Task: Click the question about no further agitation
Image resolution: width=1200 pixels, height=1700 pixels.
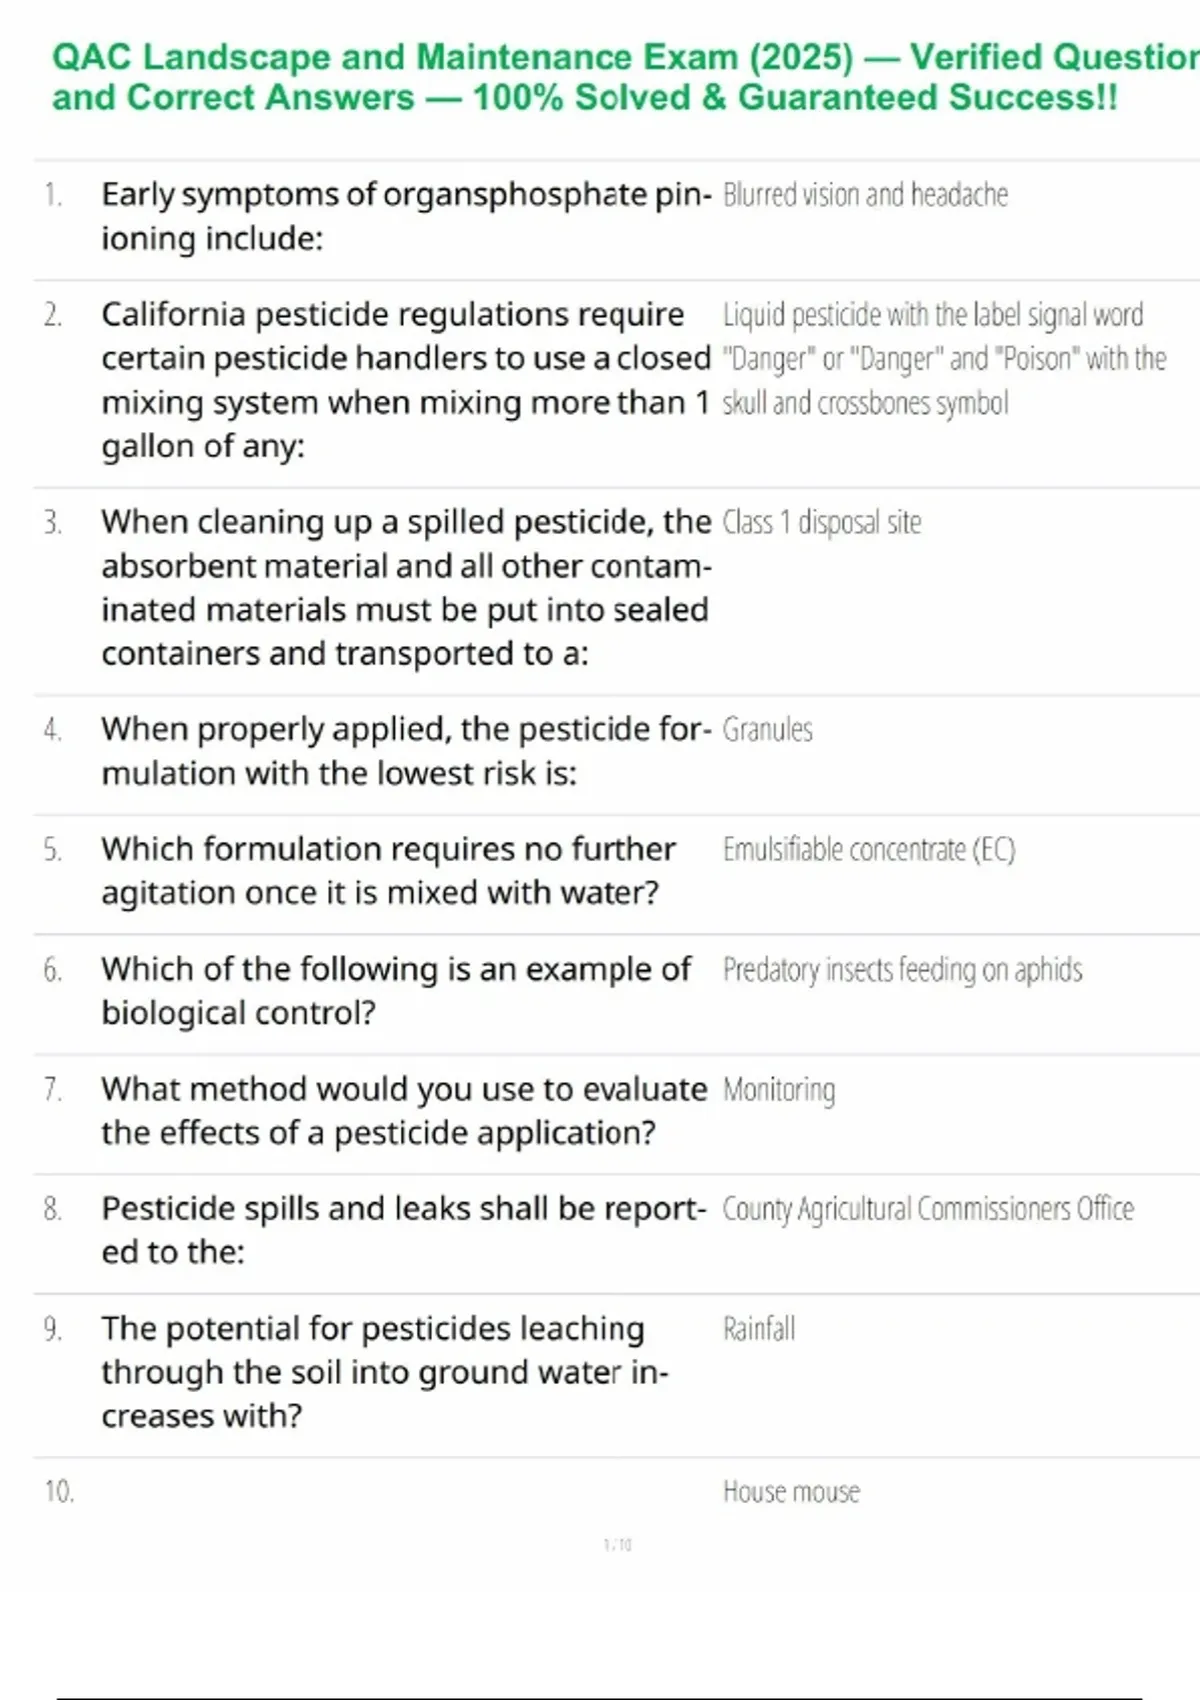Action: click(388, 871)
